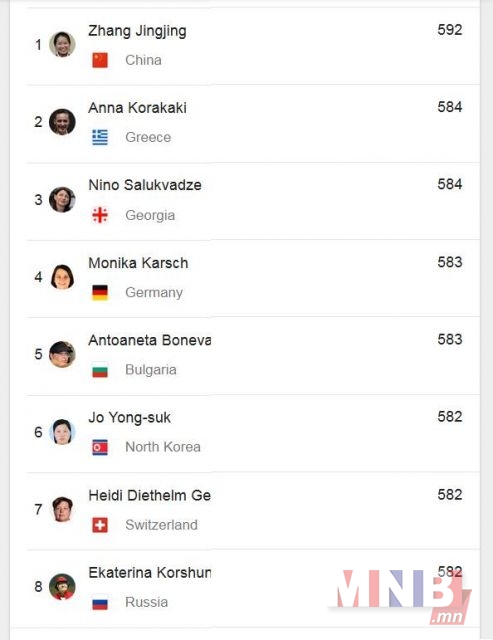493x640 pixels.
Task: Open Jo Yong-suk's name link
Action: point(130,418)
